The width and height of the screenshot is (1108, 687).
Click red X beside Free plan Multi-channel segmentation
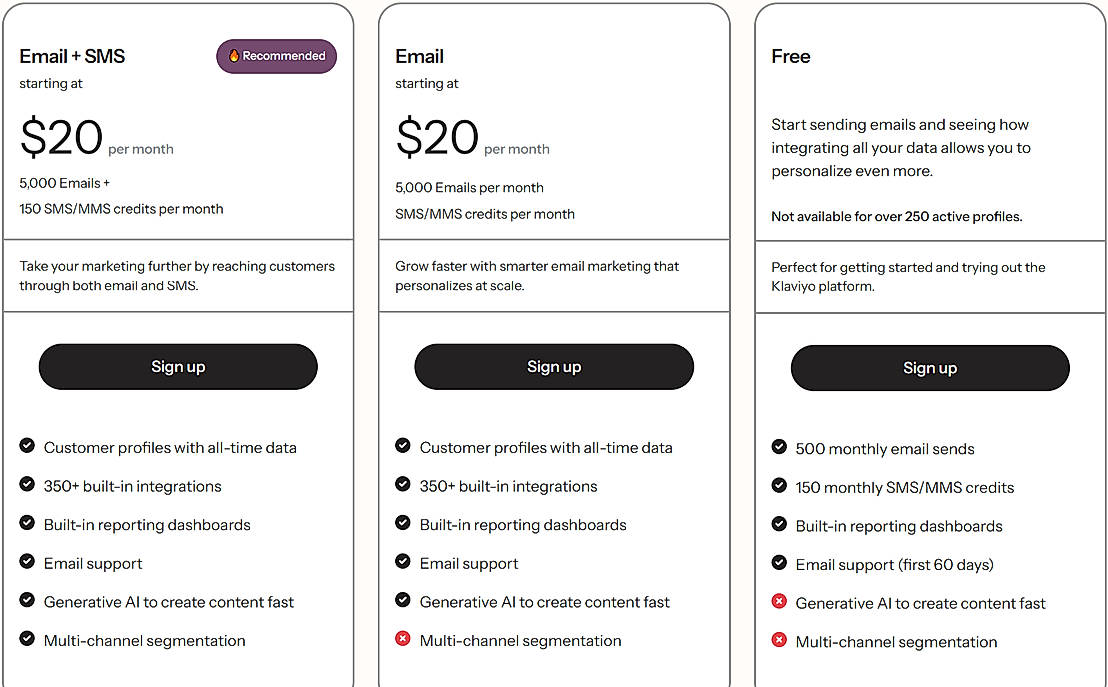pyautogui.click(x=779, y=640)
